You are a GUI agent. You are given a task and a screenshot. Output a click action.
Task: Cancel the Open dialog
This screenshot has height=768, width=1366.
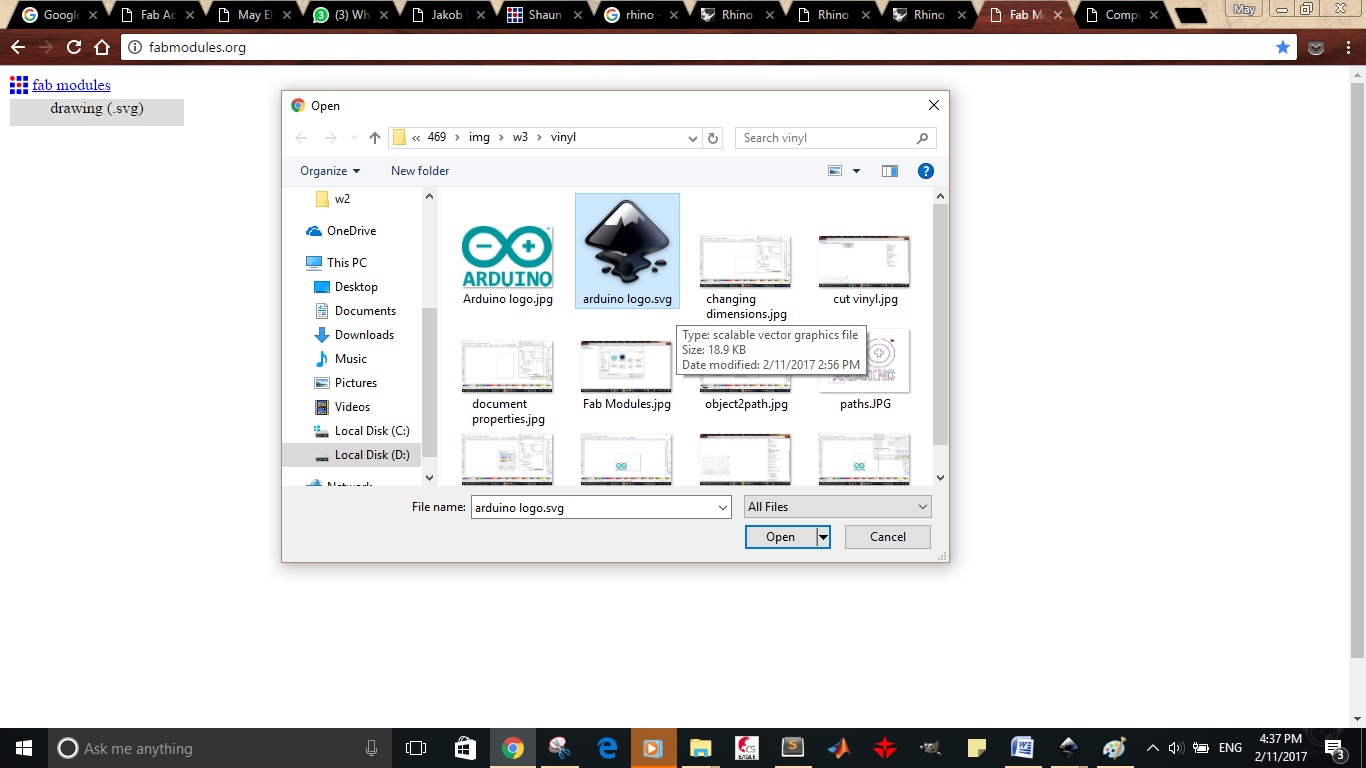888,537
